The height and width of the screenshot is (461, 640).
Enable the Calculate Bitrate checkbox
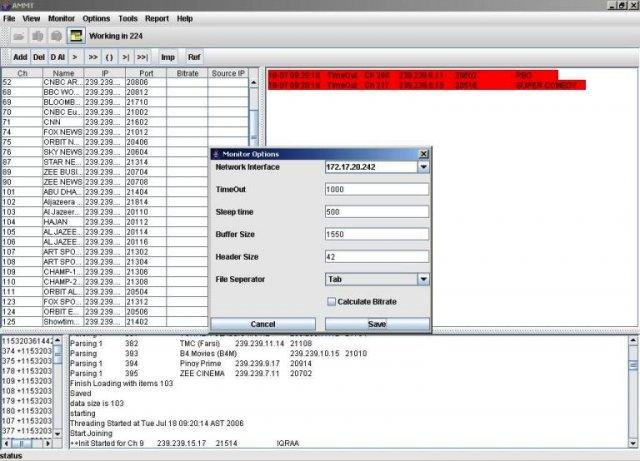tap(331, 302)
